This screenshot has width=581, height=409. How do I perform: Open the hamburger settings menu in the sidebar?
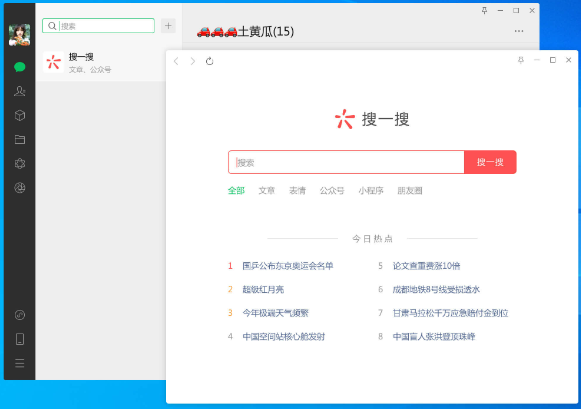[x=20, y=363]
